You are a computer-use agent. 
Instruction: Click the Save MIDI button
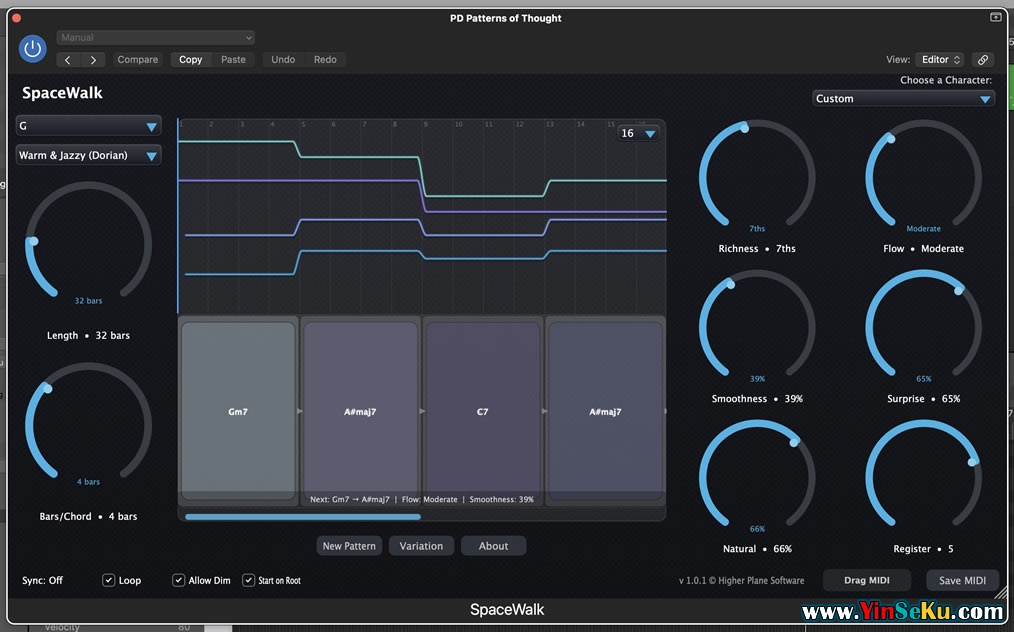pos(962,581)
